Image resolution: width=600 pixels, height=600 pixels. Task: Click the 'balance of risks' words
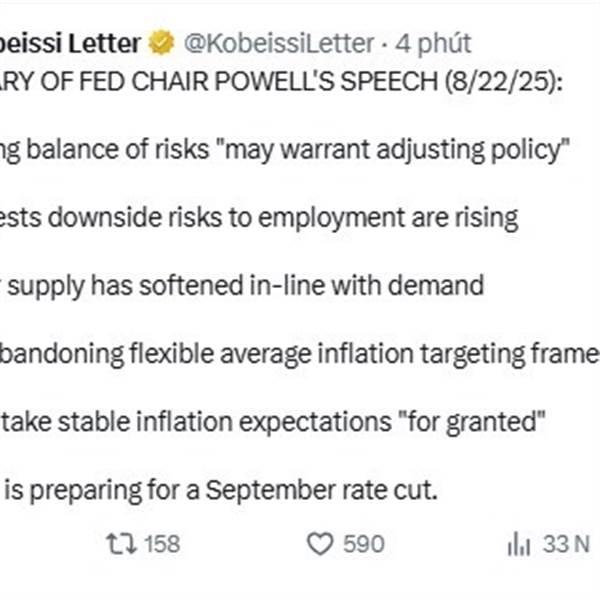[117, 150]
